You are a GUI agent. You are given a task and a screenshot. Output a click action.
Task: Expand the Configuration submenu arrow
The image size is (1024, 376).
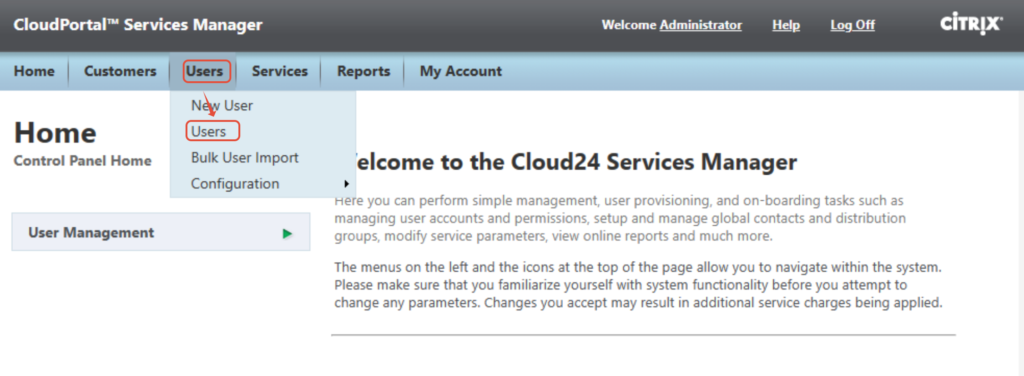click(346, 184)
